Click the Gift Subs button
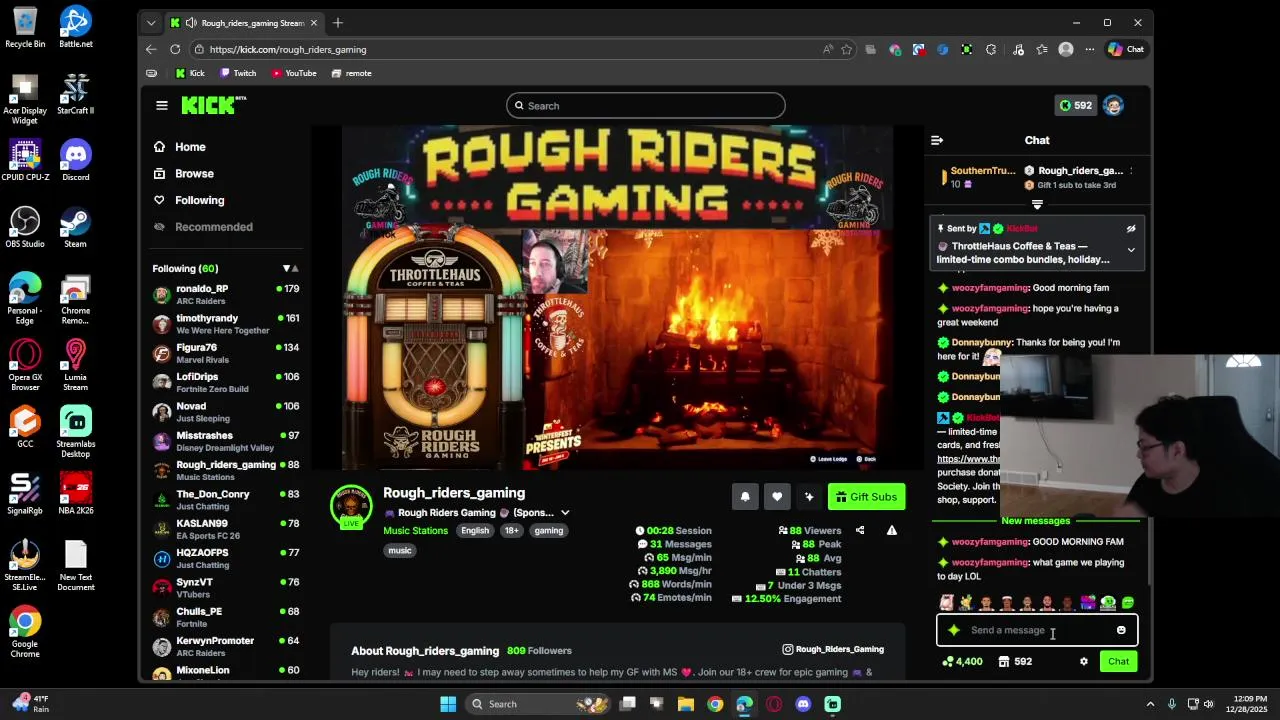The width and height of the screenshot is (1280, 720). [866, 497]
